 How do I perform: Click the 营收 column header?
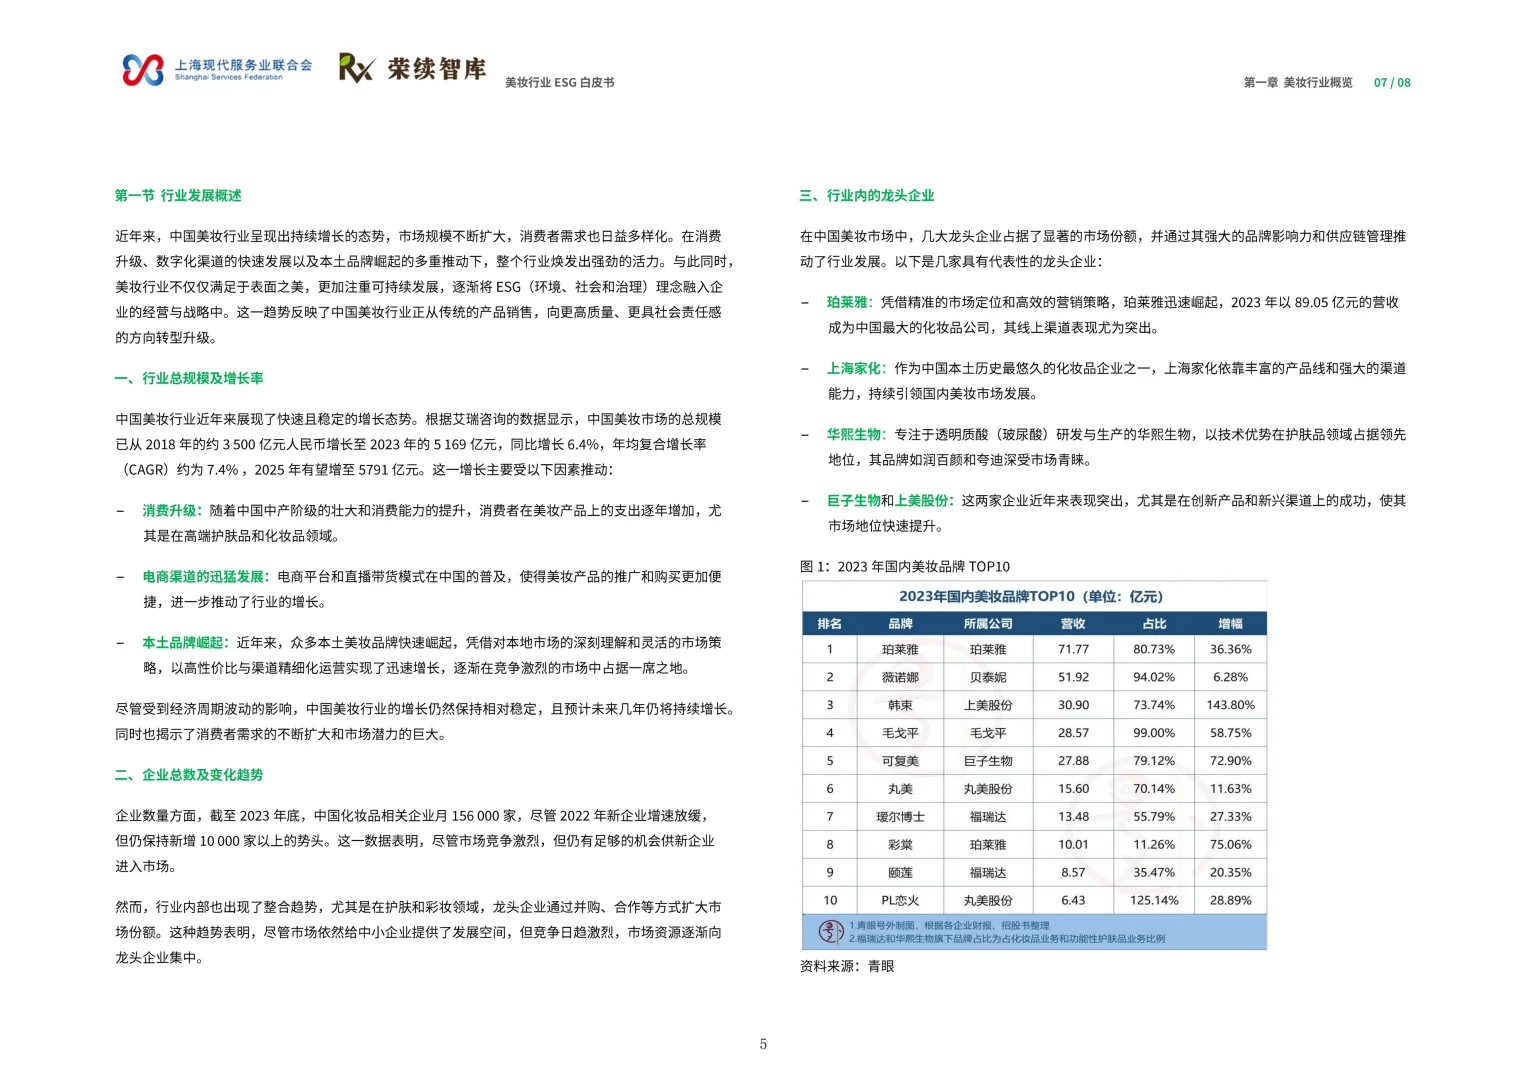[1073, 624]
